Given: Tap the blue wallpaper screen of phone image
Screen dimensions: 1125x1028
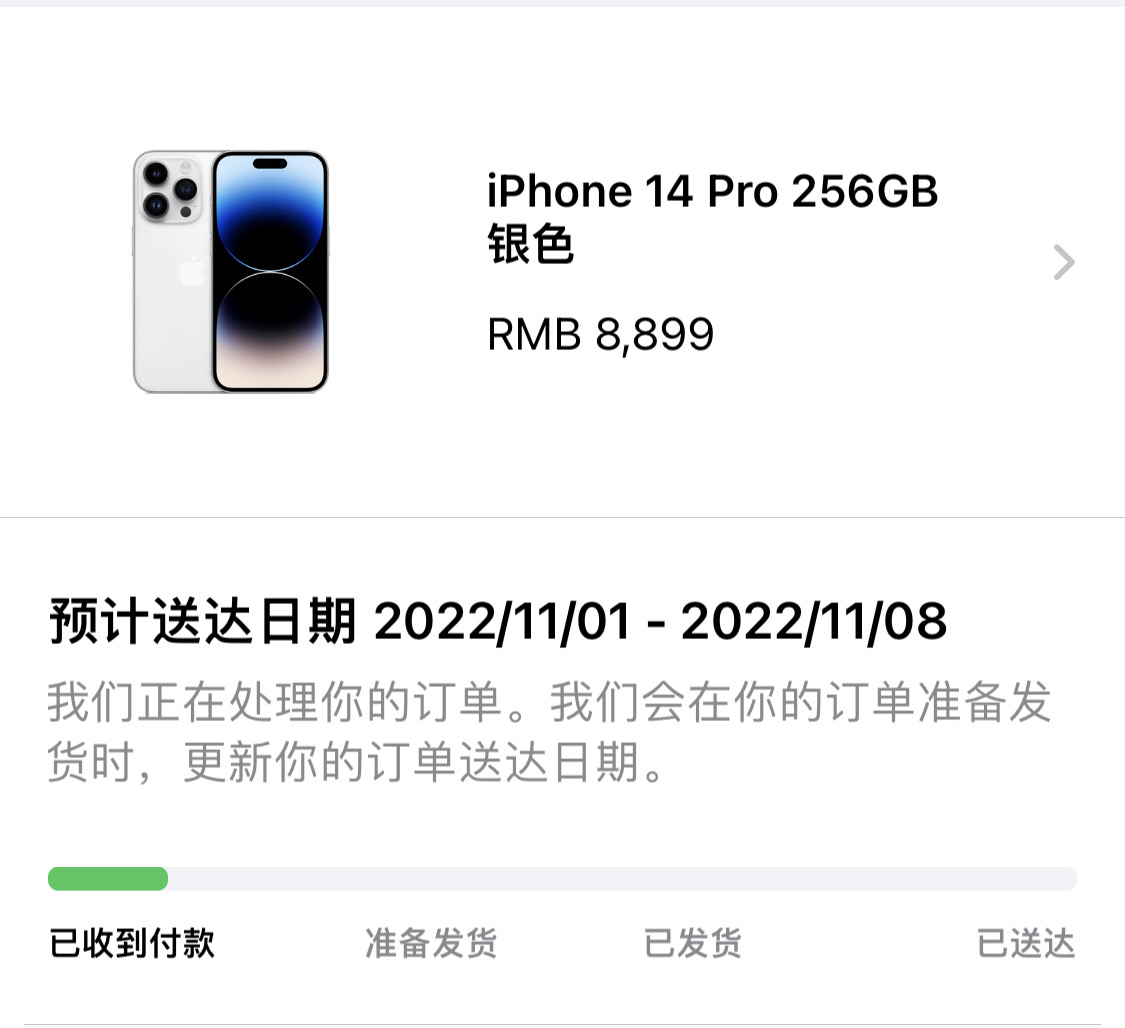Looking at the screenshot, I should [x=270, y=271].
